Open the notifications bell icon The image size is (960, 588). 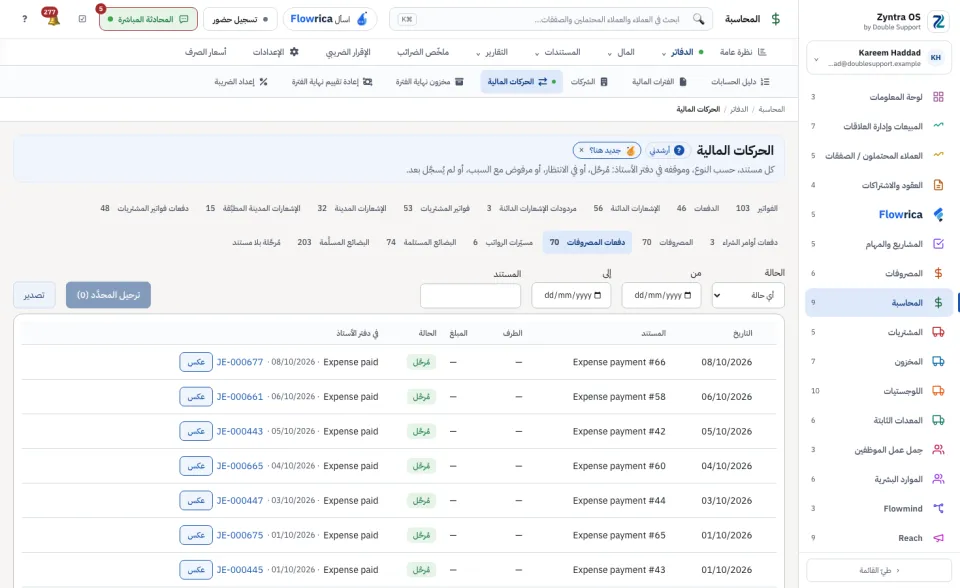pyautogui.click(x=52, y=18)
